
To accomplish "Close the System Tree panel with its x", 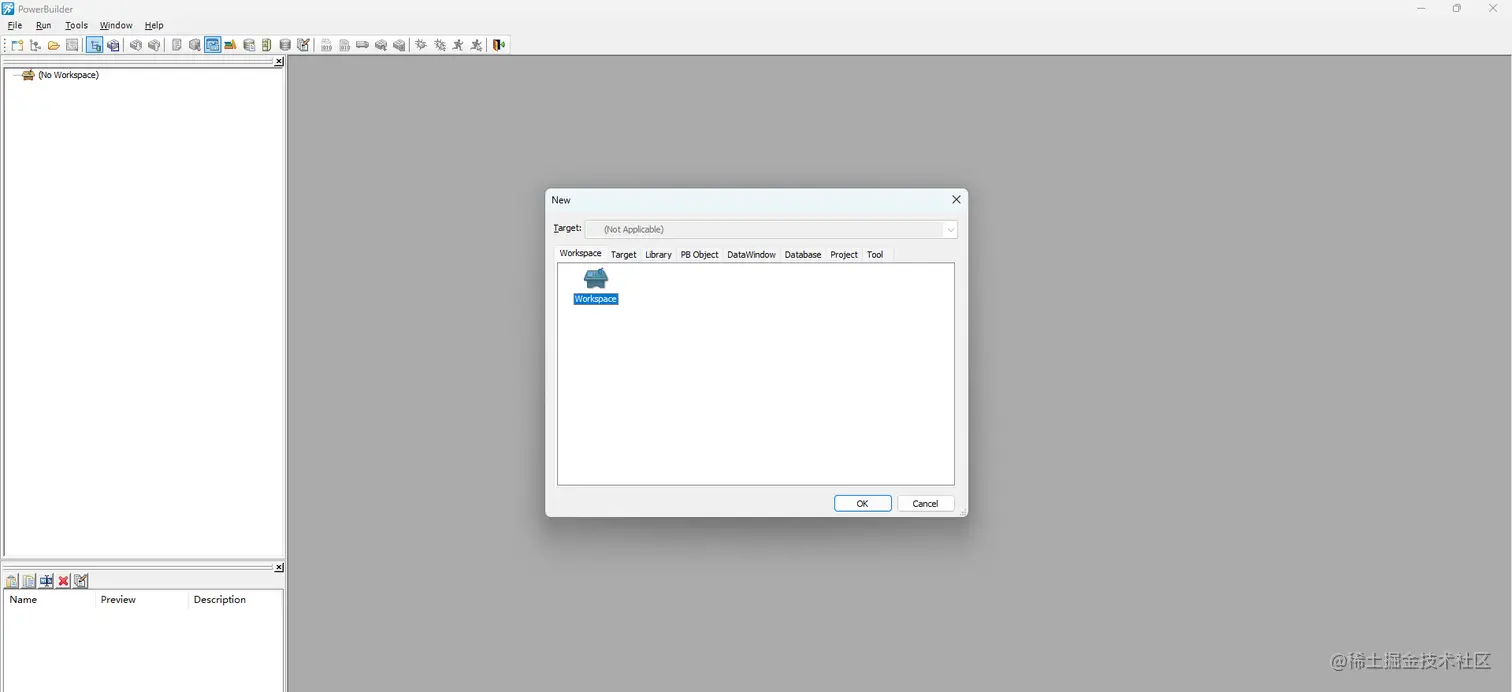I will pos(279,62).
